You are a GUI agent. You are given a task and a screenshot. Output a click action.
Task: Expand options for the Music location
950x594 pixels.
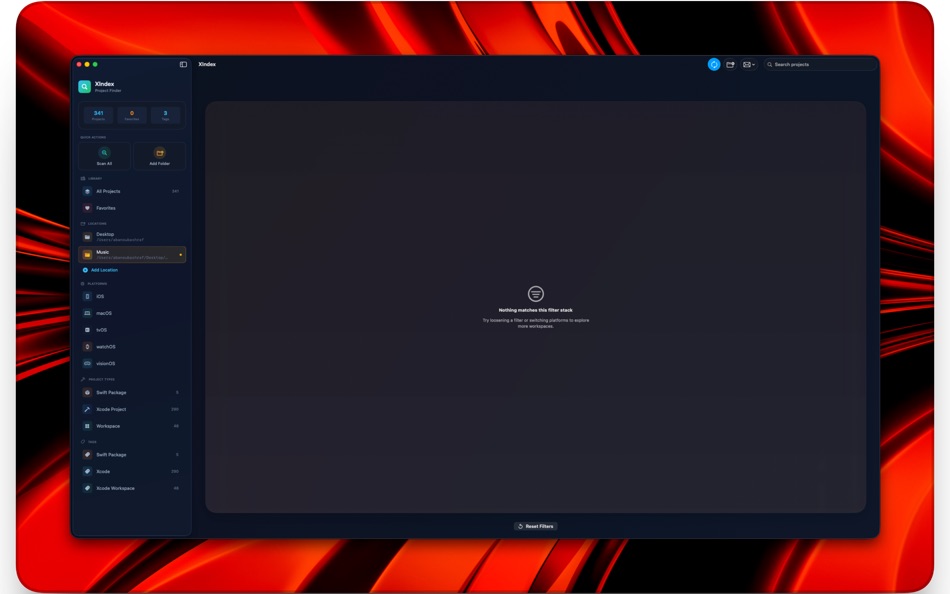pyautogui.click(x=178, y=254)
